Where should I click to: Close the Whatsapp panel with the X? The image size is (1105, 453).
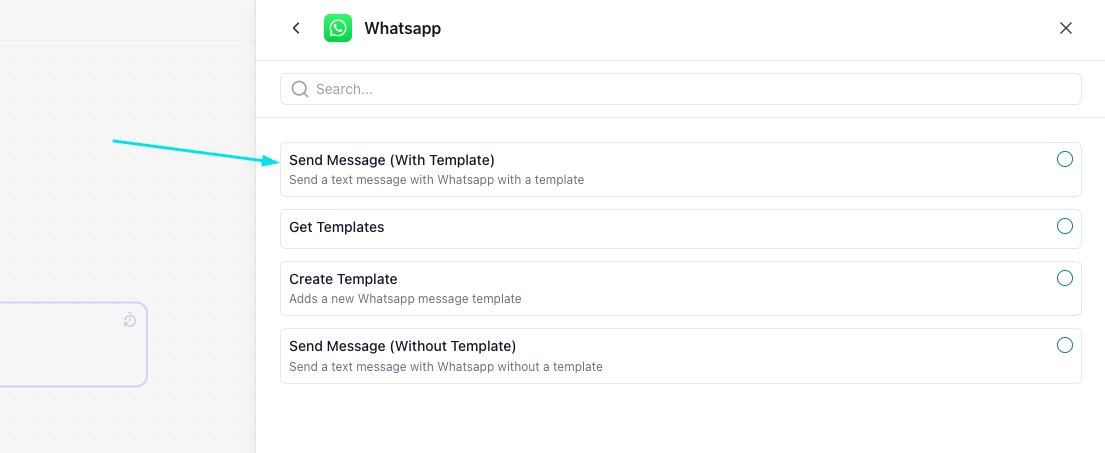pos(1066,28)
